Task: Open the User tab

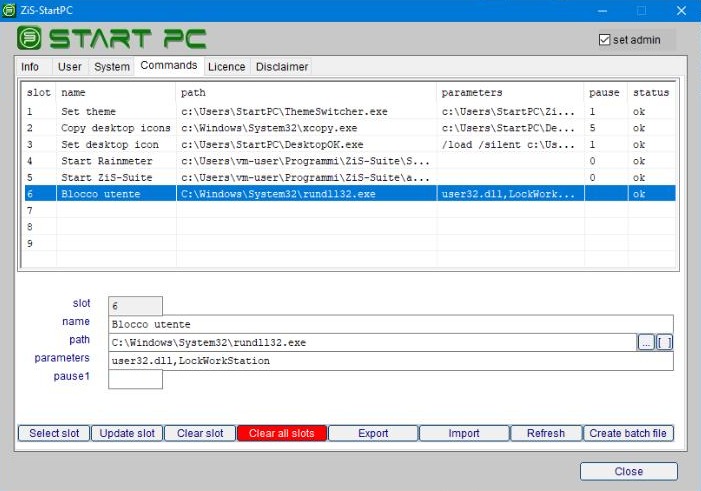Action: pyautogui.click(x=70, y=67)
